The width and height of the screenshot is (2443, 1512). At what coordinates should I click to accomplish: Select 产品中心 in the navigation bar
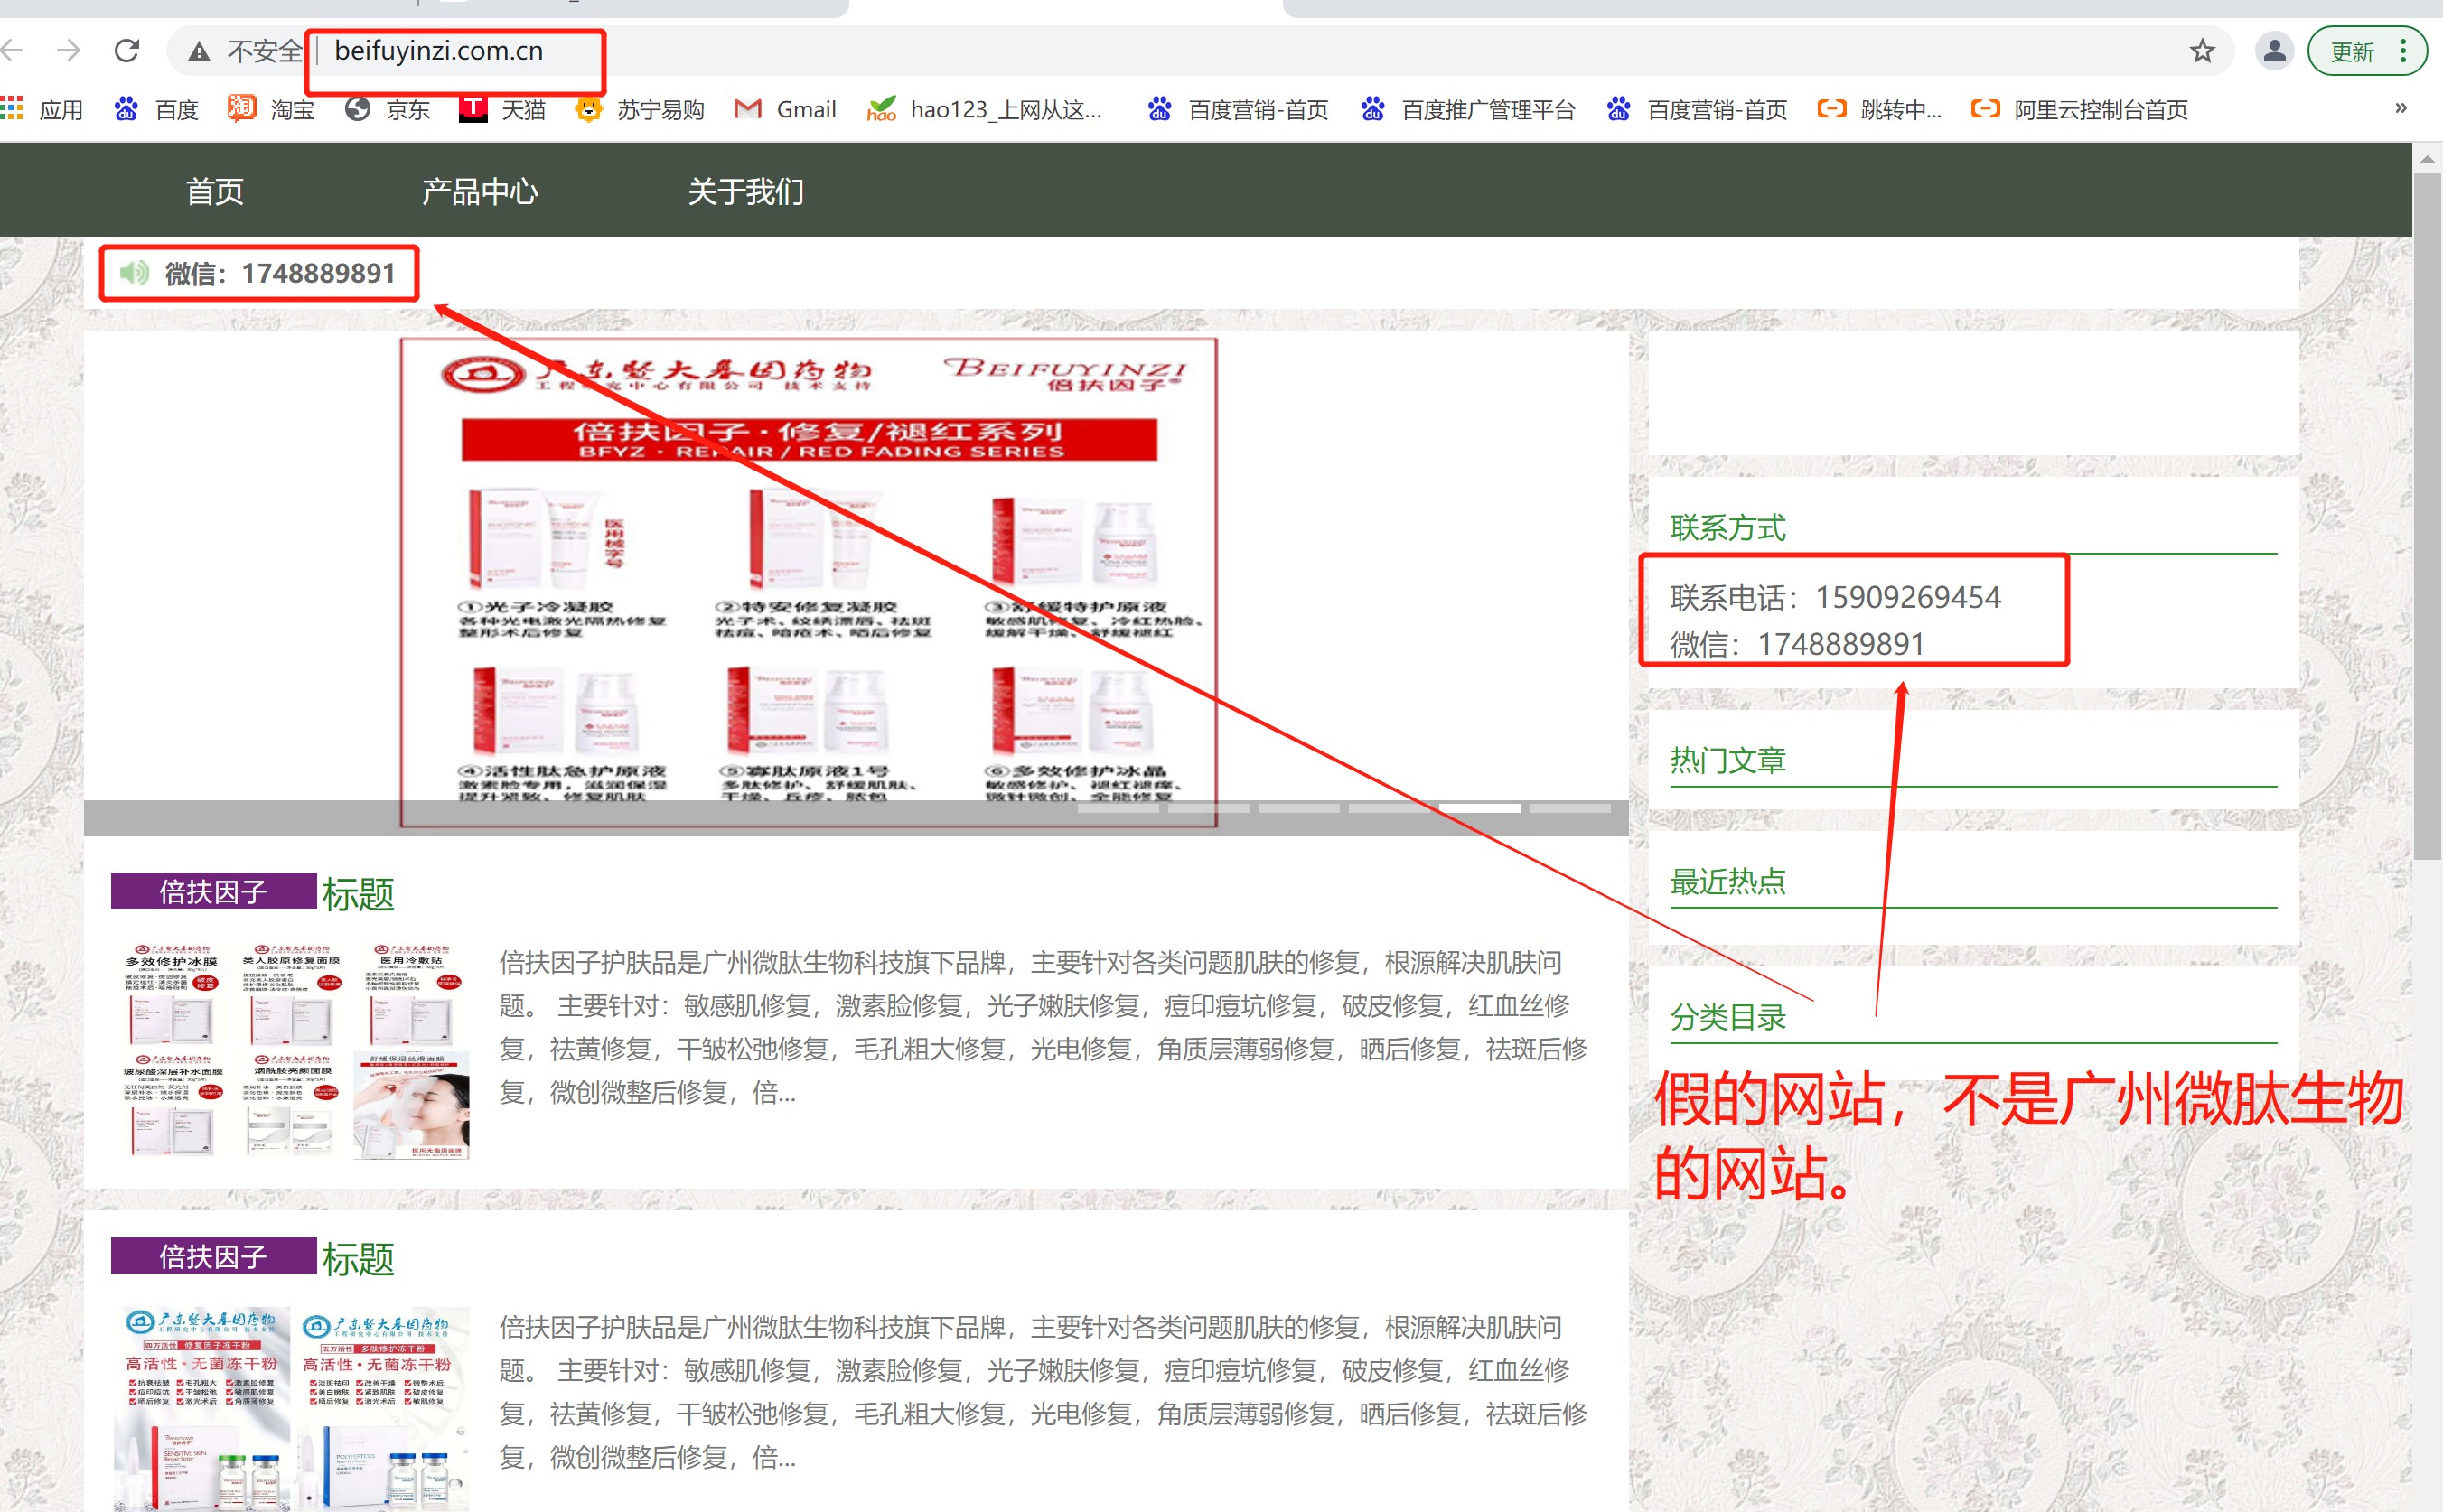[479, 191]
